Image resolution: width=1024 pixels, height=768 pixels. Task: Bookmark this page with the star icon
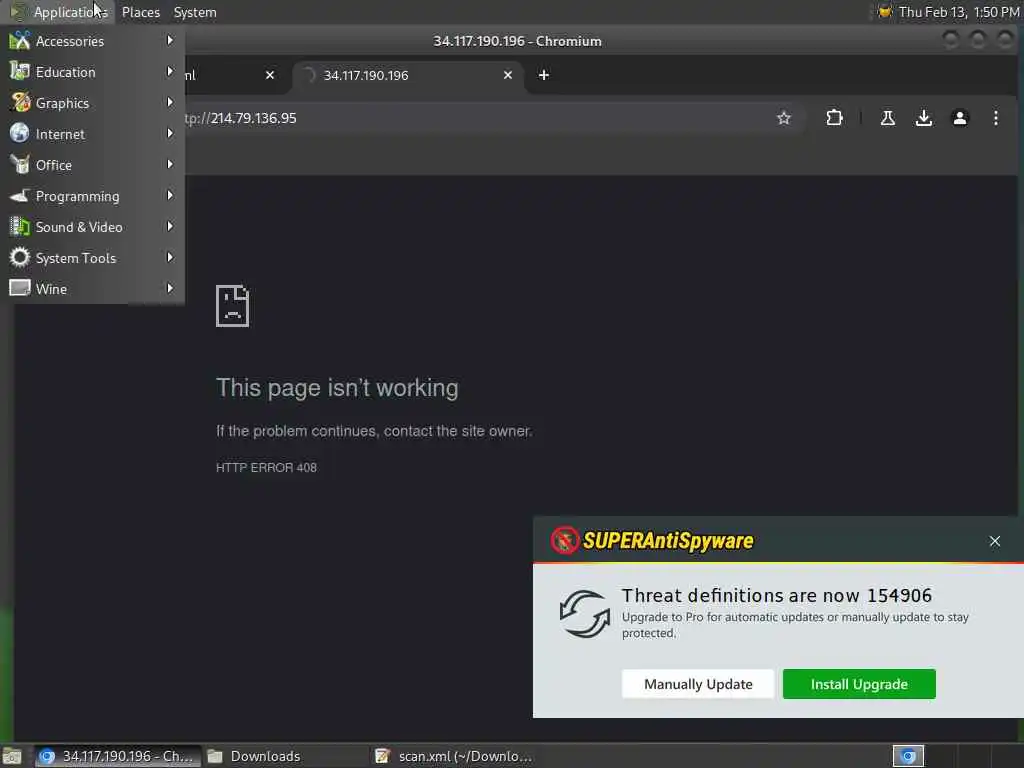pos(784,118)
